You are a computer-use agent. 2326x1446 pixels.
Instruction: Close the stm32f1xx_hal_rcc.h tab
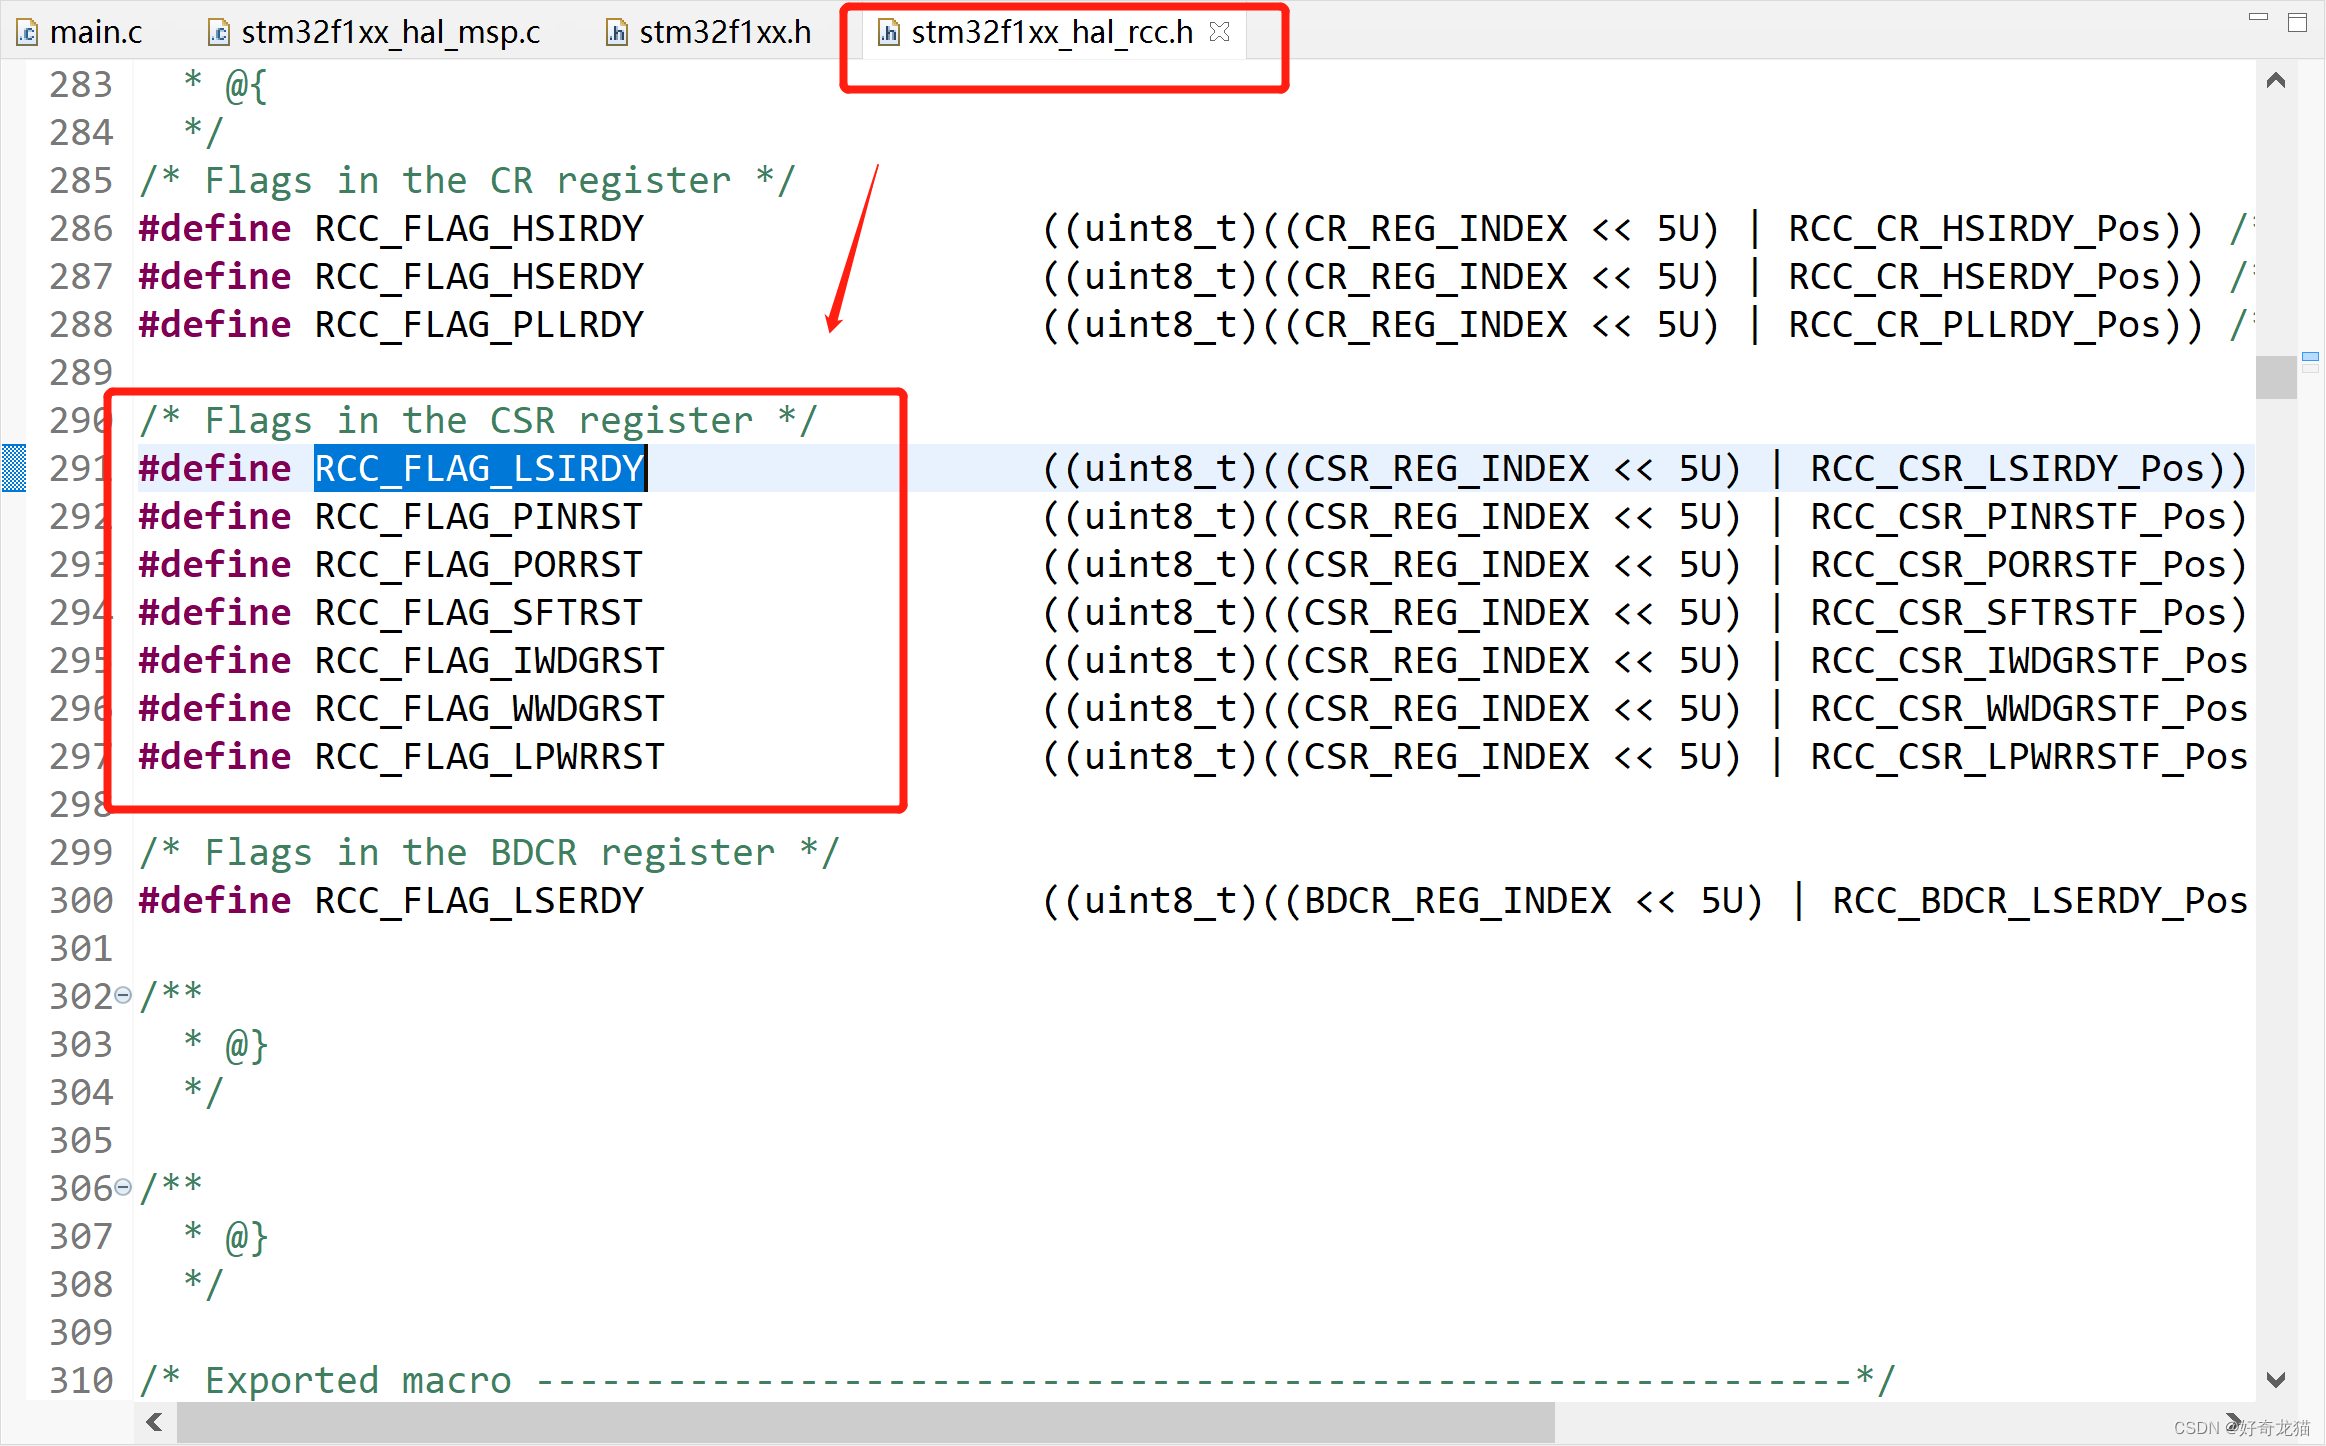pyautogui.click(x=1219, y=32)
